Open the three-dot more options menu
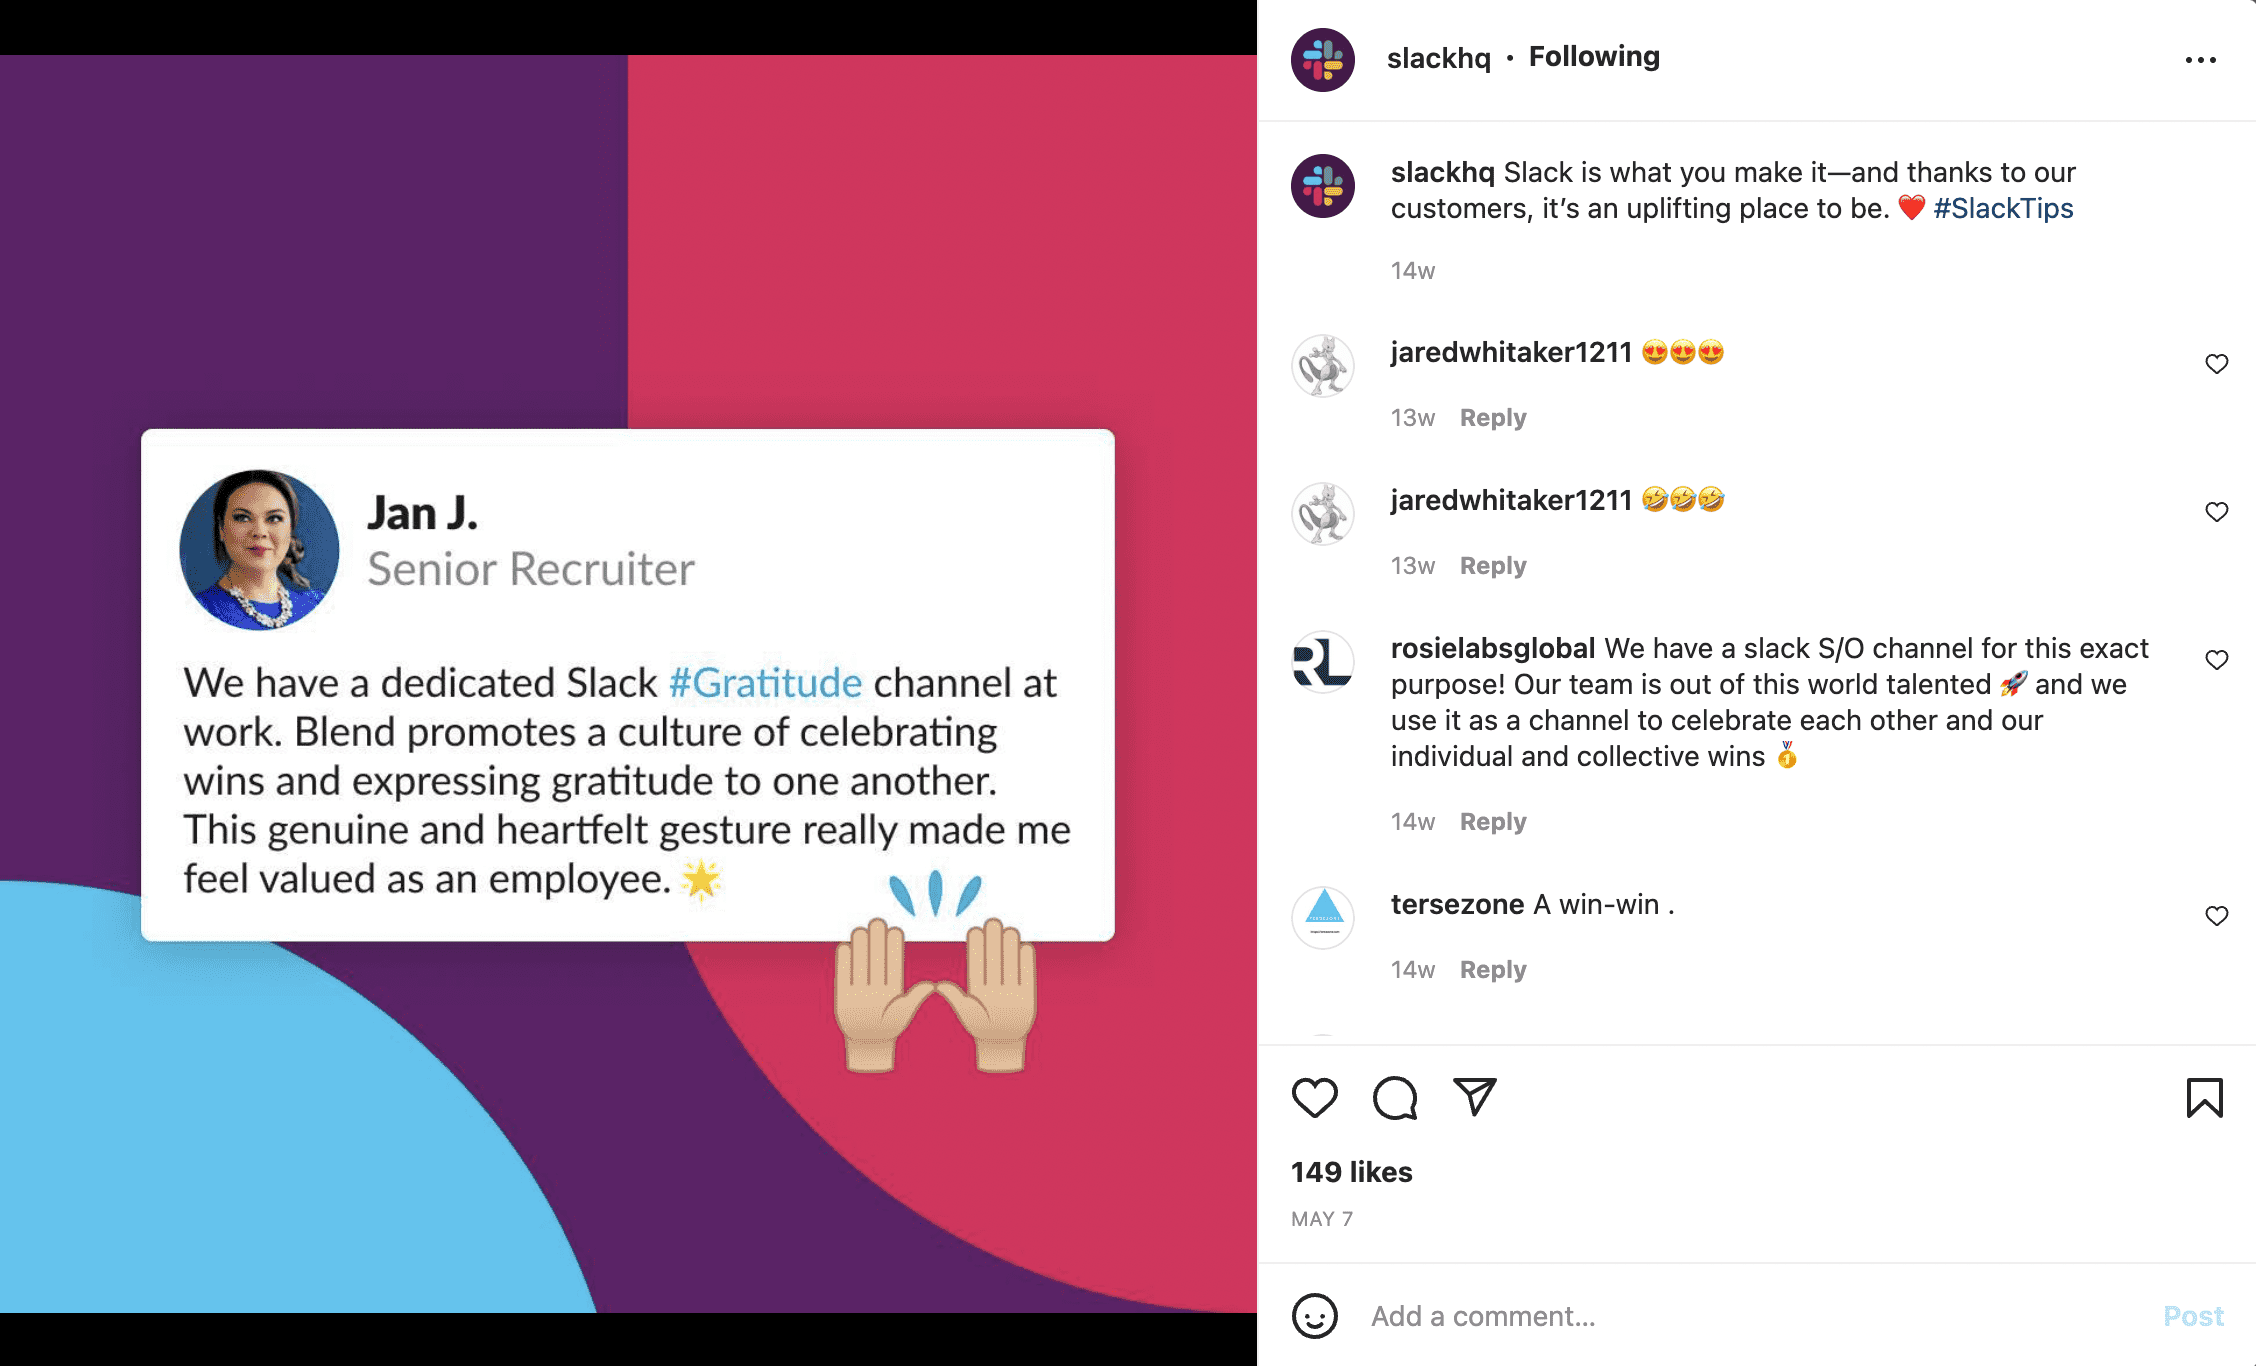The image size is (2256, 1366). tap(2200, 60)
